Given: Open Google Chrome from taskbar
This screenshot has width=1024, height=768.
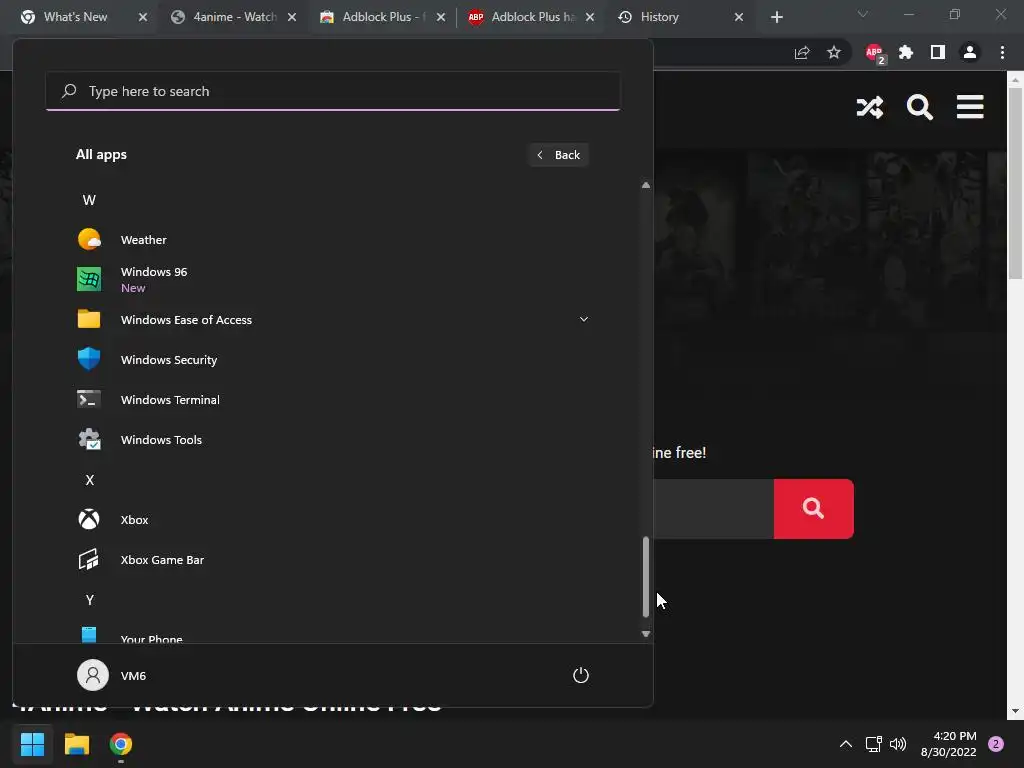Looking at the screenshot, I should coord(121,744).
